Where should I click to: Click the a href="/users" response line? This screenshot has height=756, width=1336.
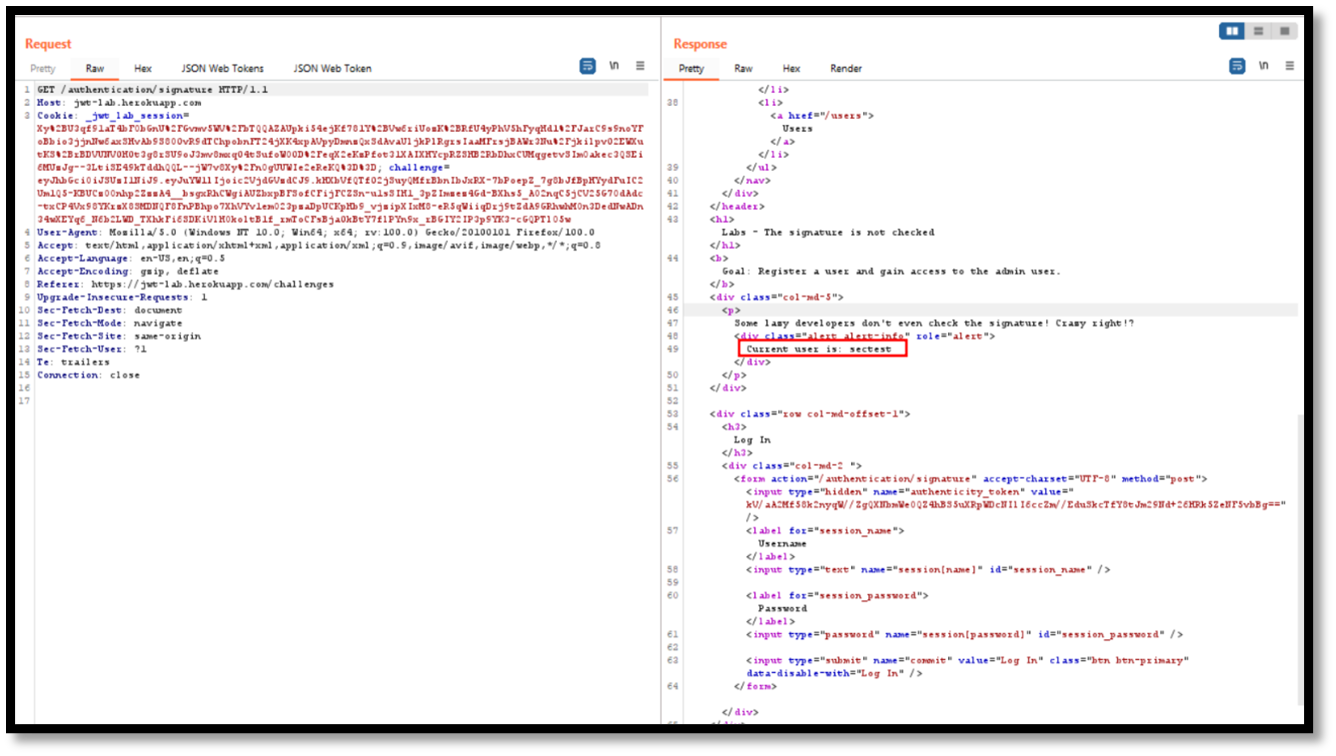click(821, 115)
